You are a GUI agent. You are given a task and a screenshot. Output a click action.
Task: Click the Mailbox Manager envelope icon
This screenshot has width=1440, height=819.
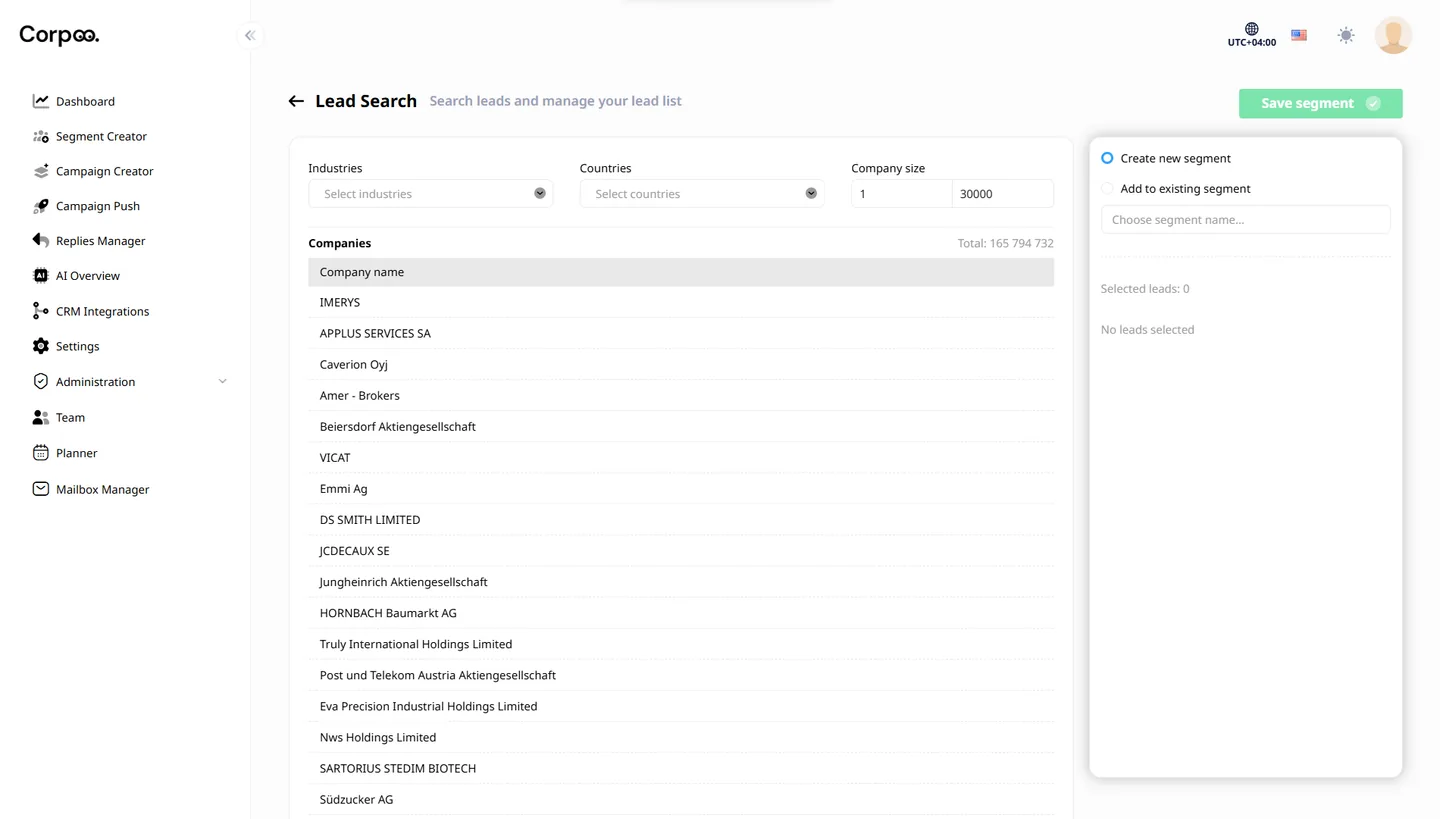coord(40,489)
